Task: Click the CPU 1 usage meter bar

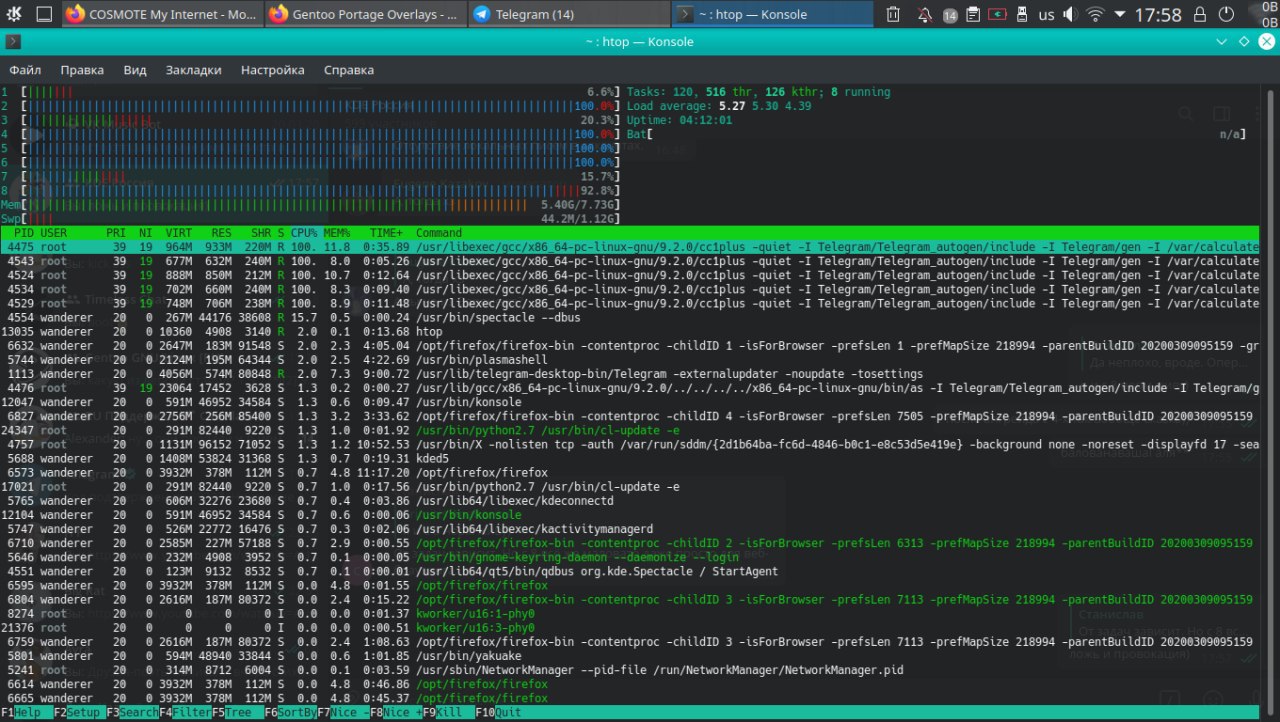Action: tap(310, 92)
